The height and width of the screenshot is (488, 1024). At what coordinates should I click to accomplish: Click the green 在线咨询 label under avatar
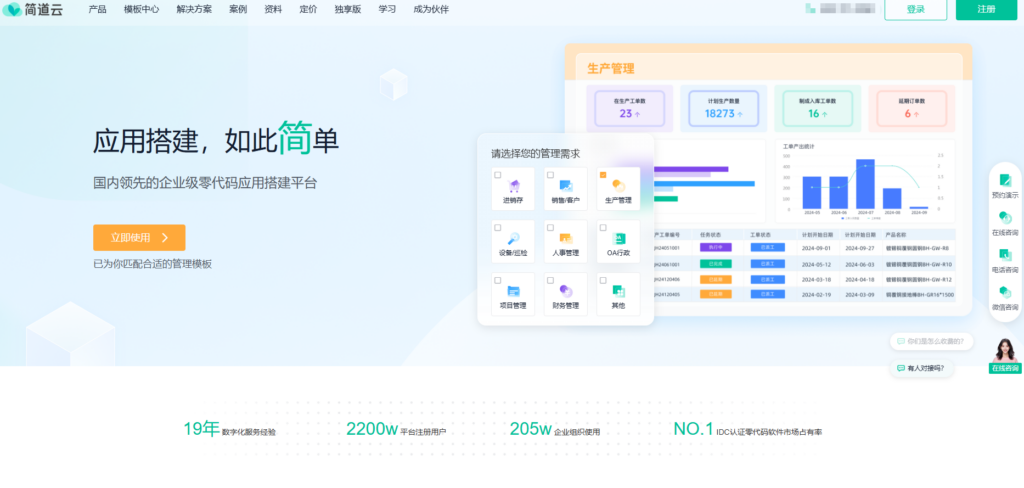click(1005, 368)
